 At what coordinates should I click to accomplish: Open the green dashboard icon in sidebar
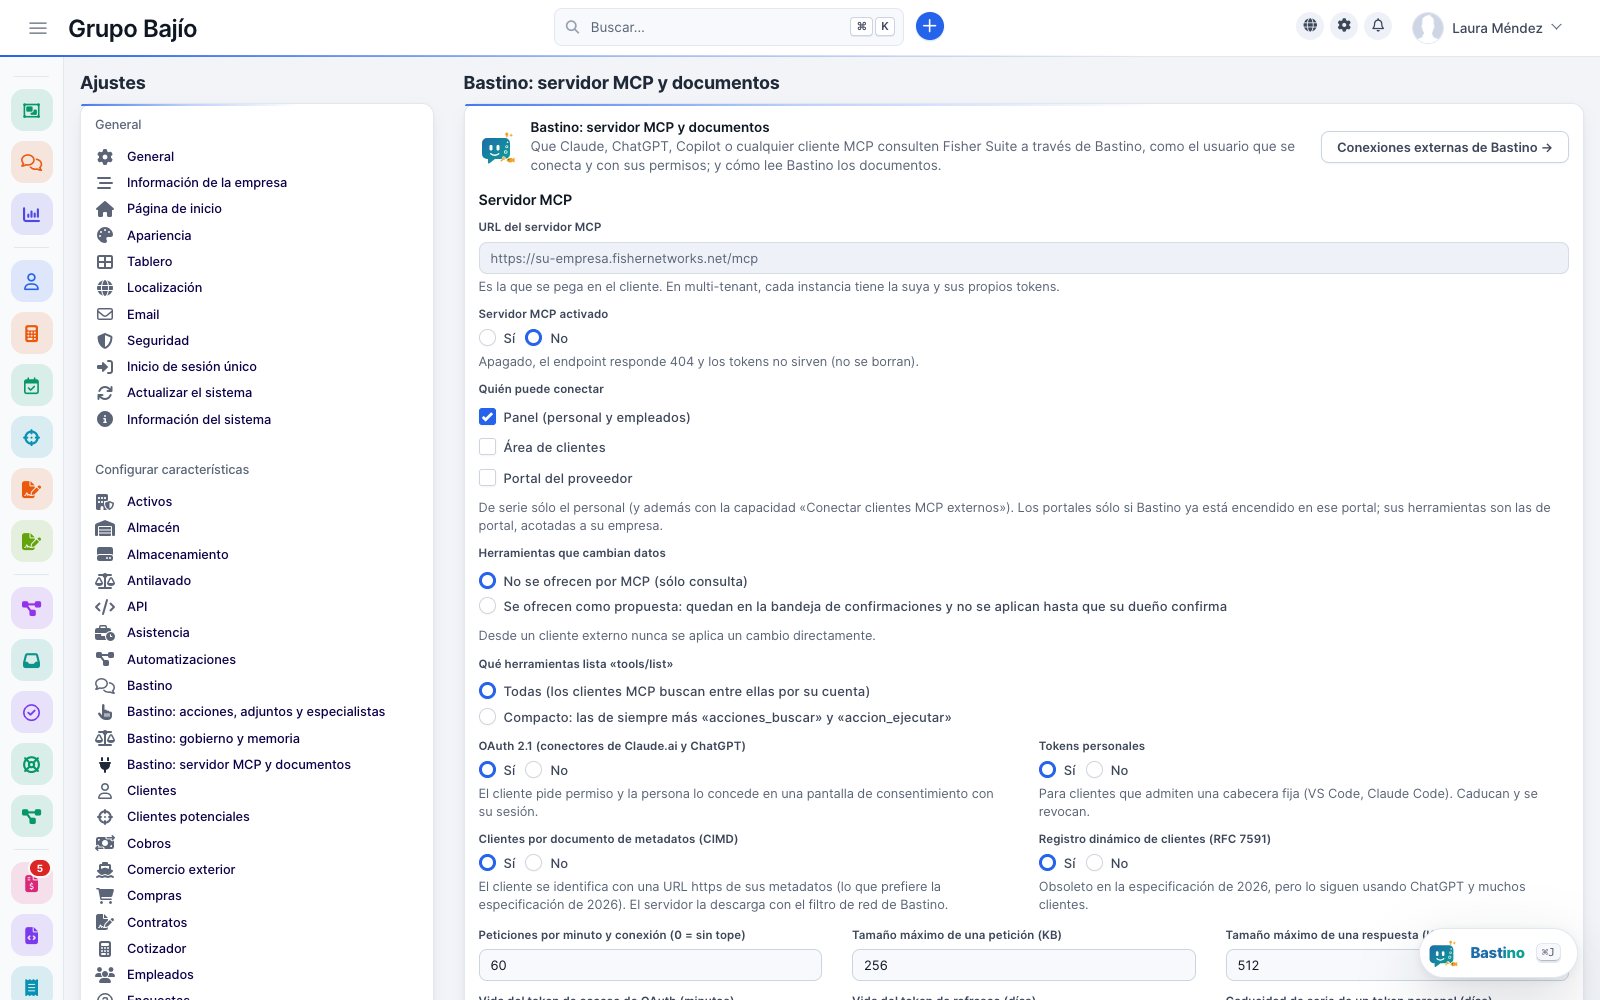tap(32, 110)
